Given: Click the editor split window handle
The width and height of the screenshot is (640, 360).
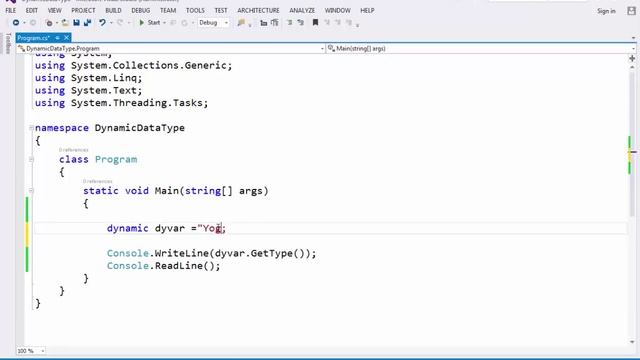Looking at the screenshot, I should 633,58.
